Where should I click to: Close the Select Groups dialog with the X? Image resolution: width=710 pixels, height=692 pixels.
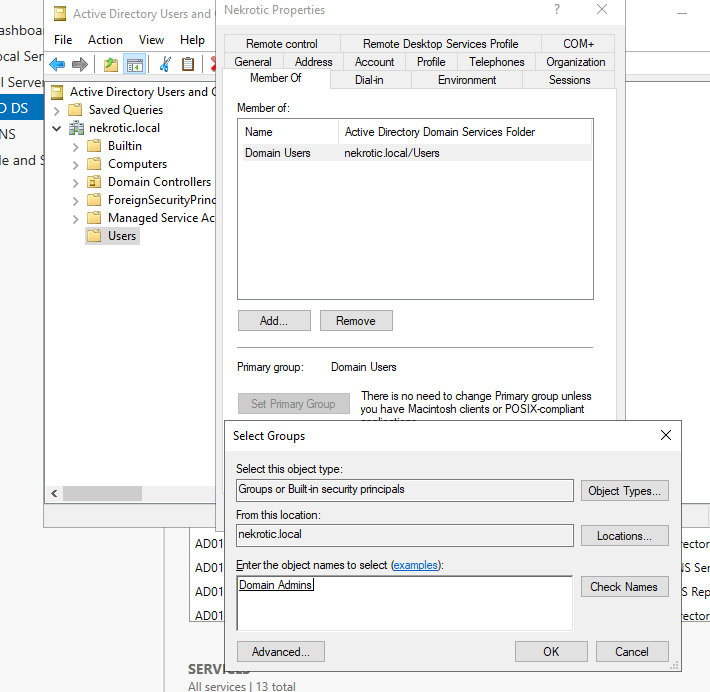coord(665,435)
